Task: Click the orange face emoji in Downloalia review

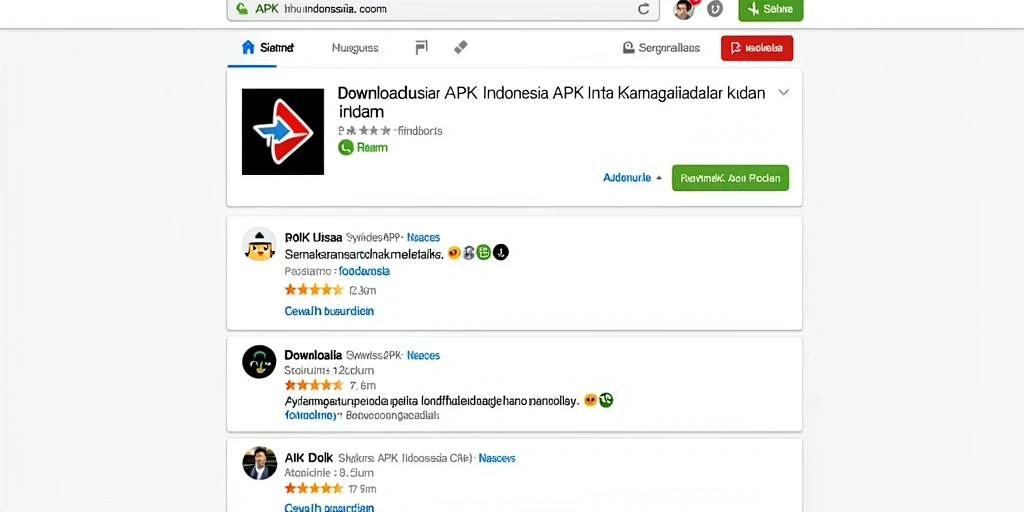Action: click(x=590, y=400)
